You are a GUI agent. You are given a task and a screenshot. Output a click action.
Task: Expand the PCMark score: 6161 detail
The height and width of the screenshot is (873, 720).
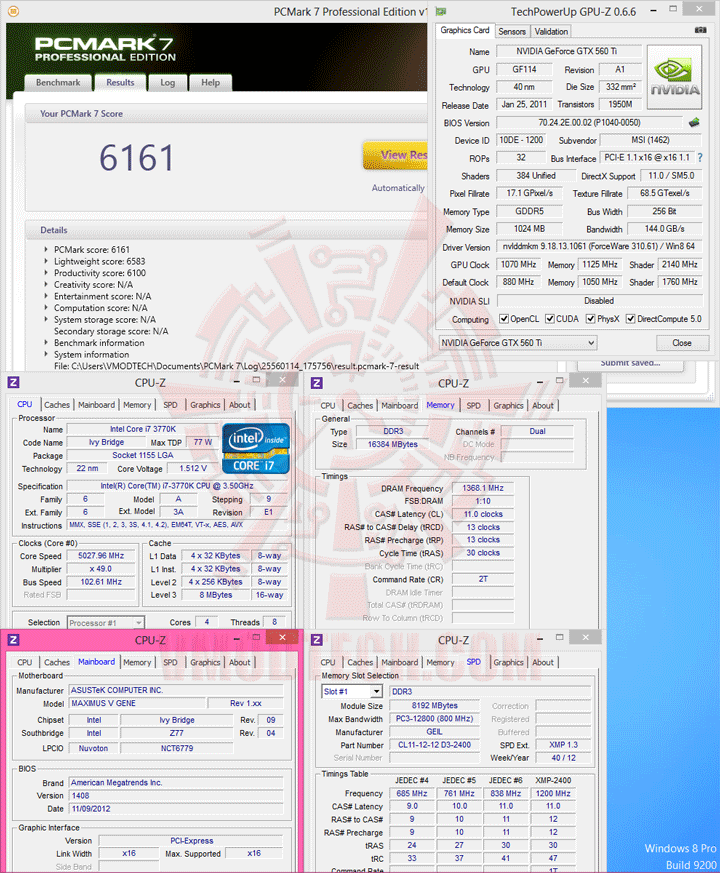46,249
